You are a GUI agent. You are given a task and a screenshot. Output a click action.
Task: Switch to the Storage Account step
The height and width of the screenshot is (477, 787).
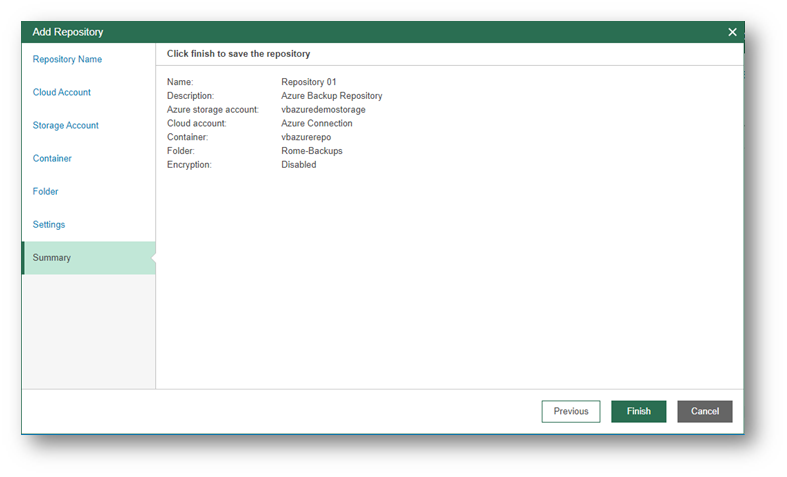[x=65, y=125]
